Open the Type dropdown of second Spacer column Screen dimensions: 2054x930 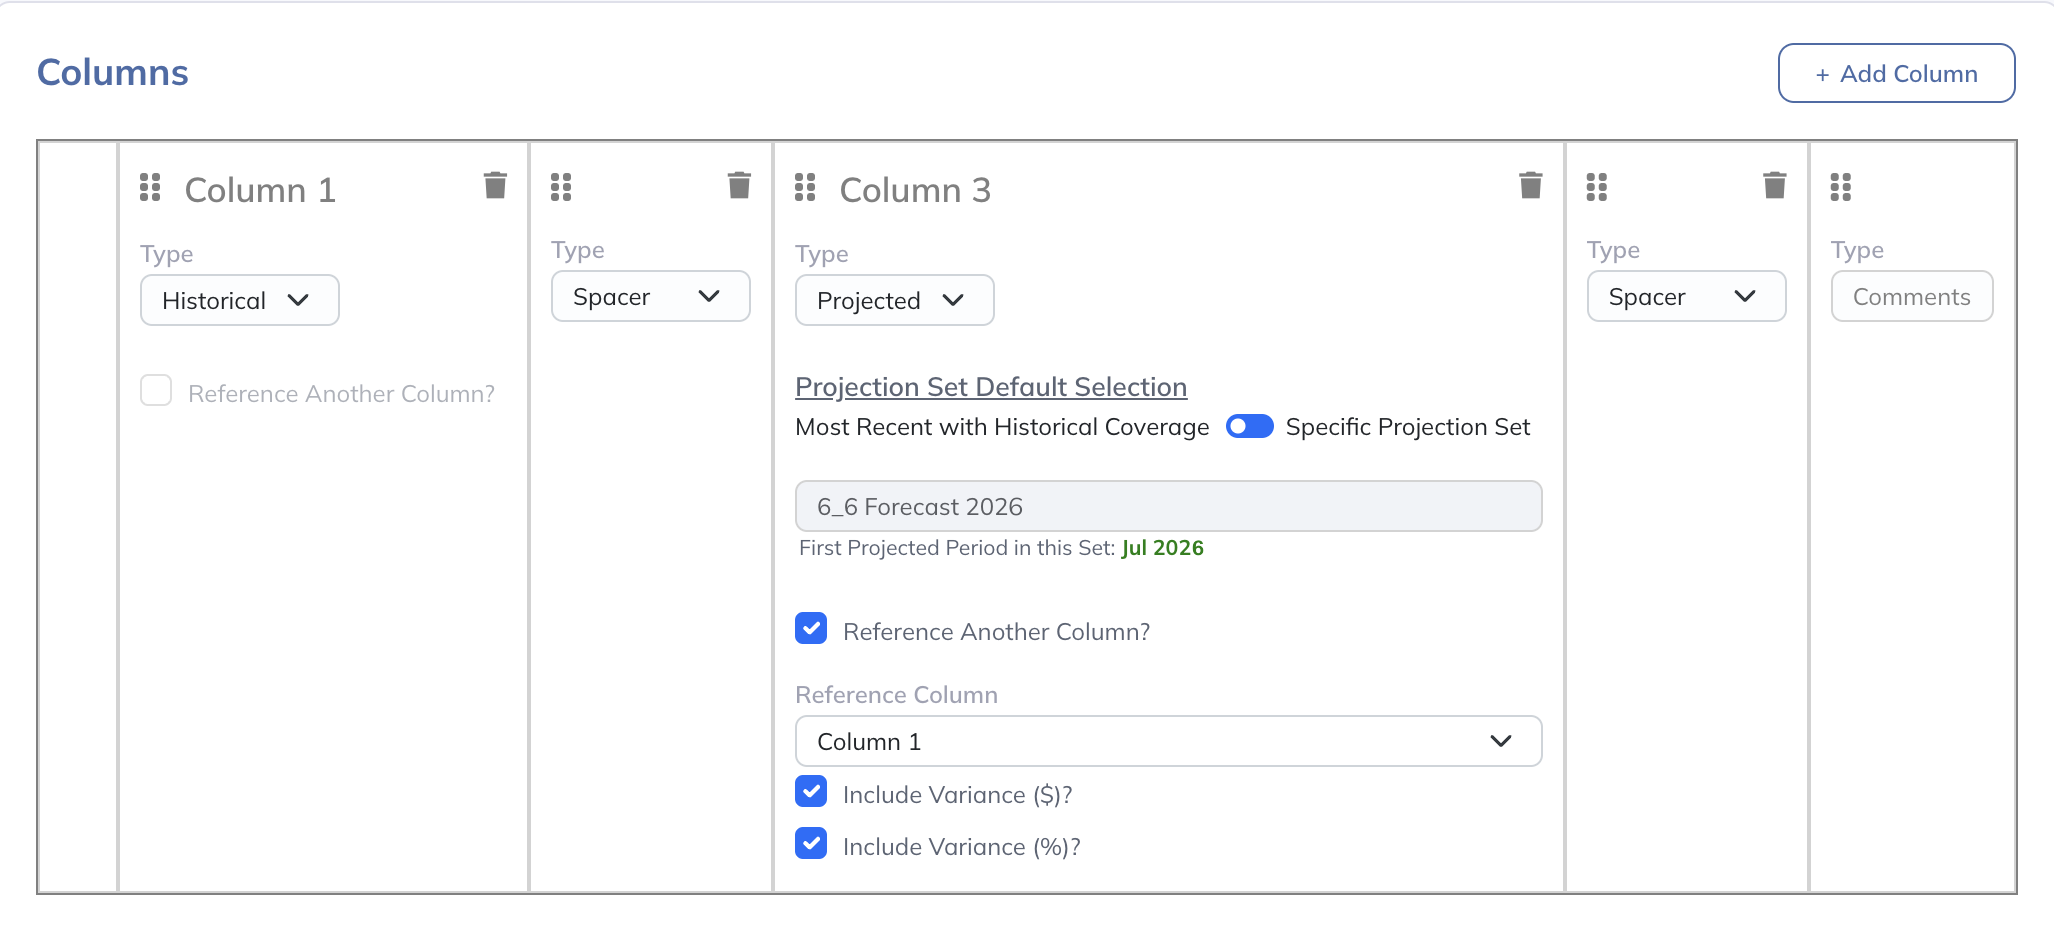(x=1687, y=296)
